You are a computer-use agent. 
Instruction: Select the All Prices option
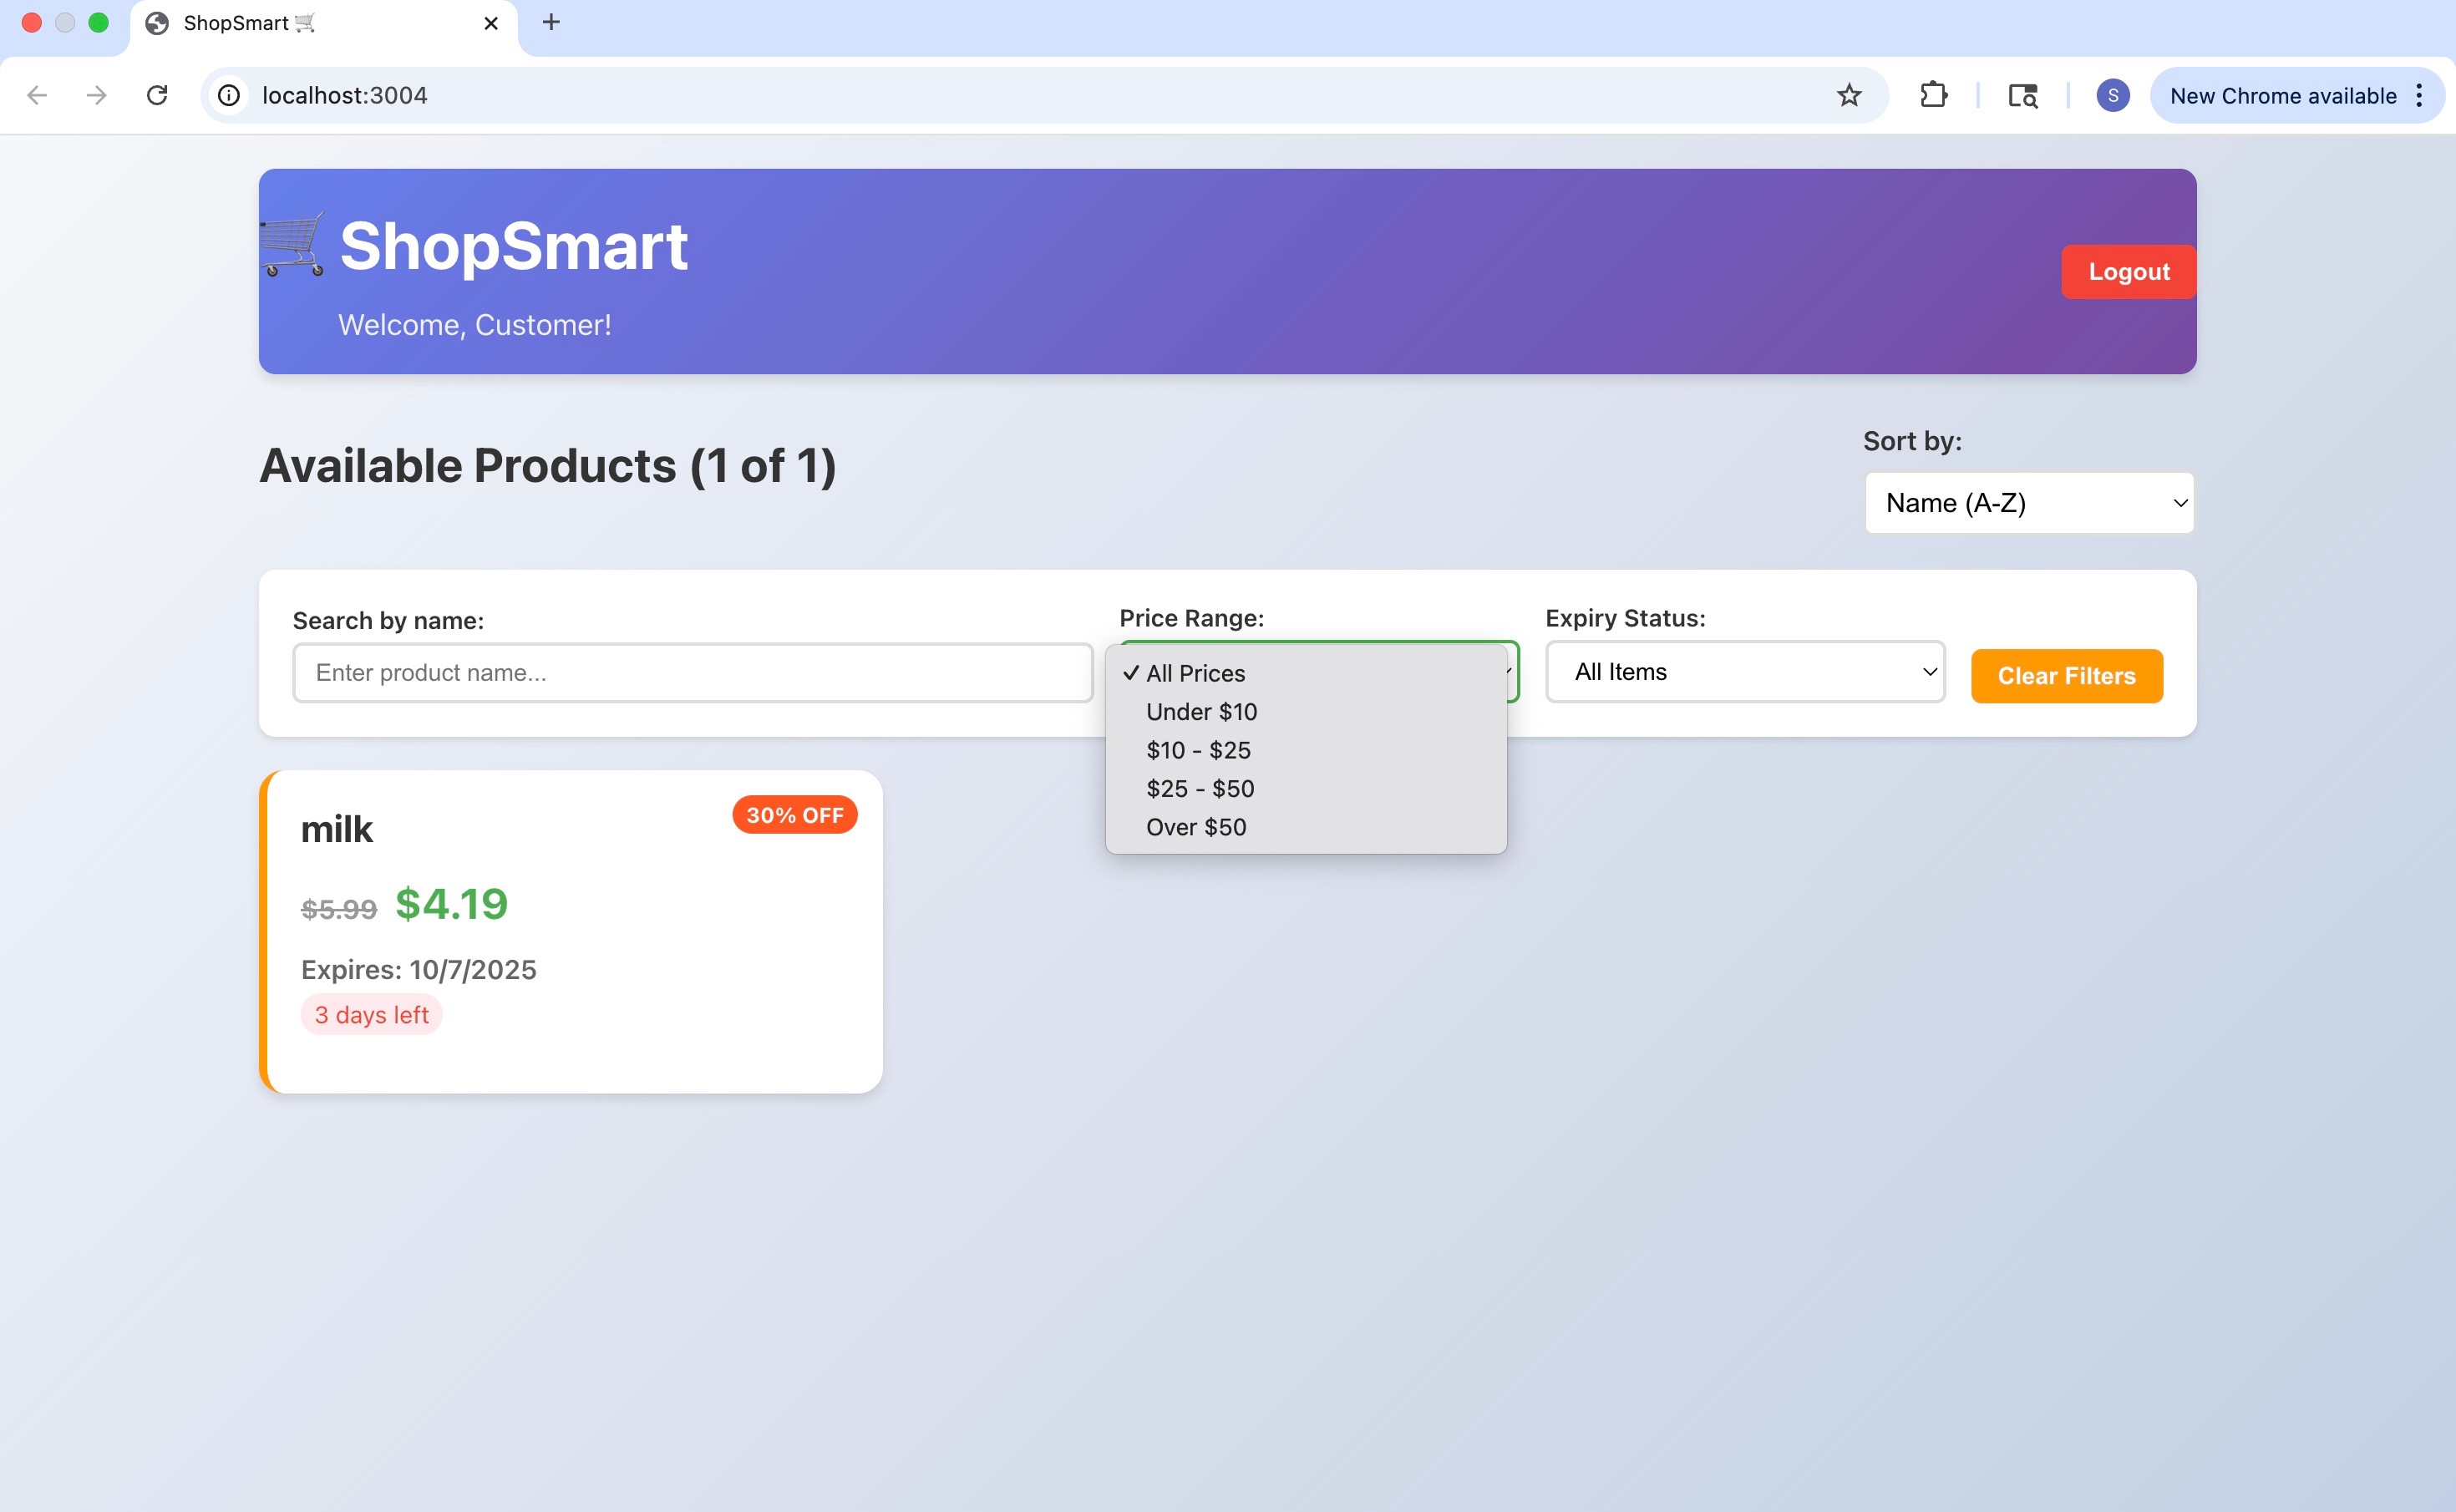coord(1195,673)
